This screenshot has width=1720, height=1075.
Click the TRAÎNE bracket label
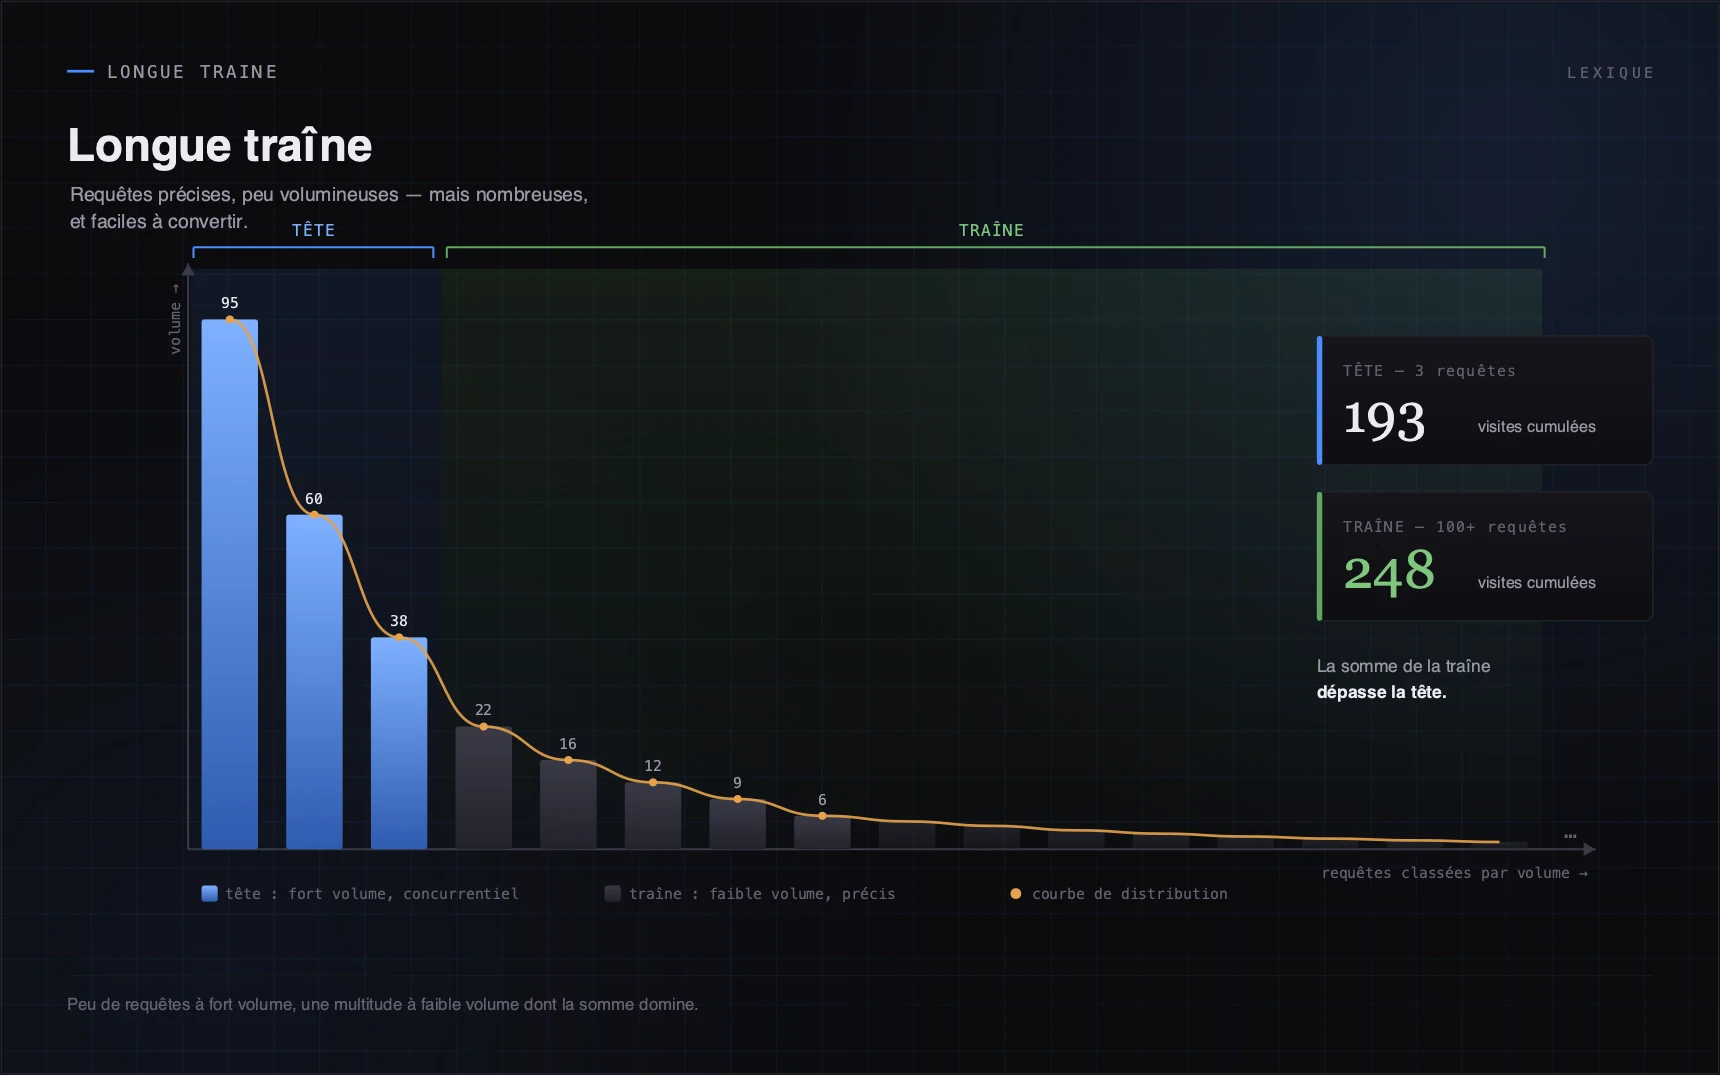pos(991,230)
